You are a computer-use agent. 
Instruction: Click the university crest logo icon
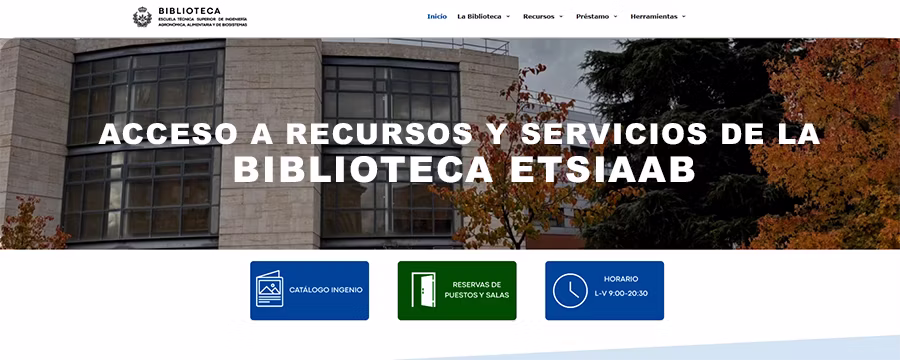[142, 17]
